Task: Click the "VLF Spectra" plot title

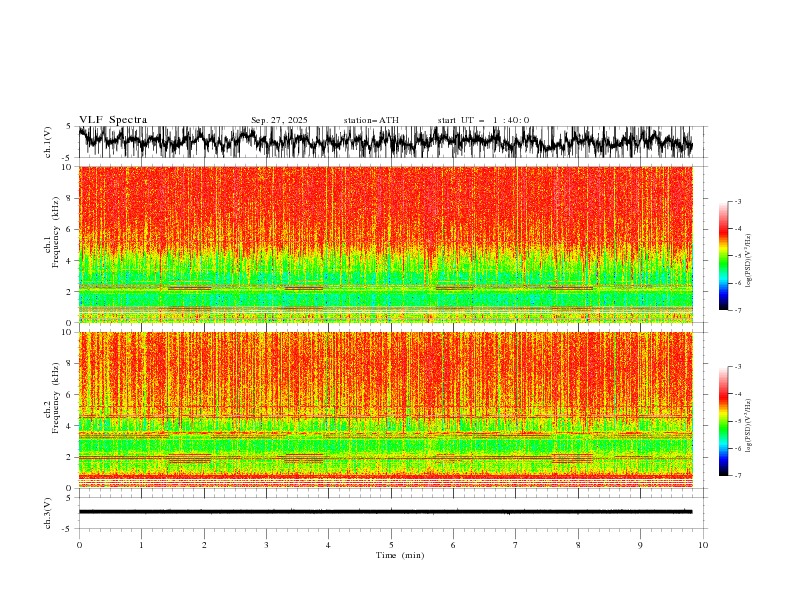Action: 113,120
